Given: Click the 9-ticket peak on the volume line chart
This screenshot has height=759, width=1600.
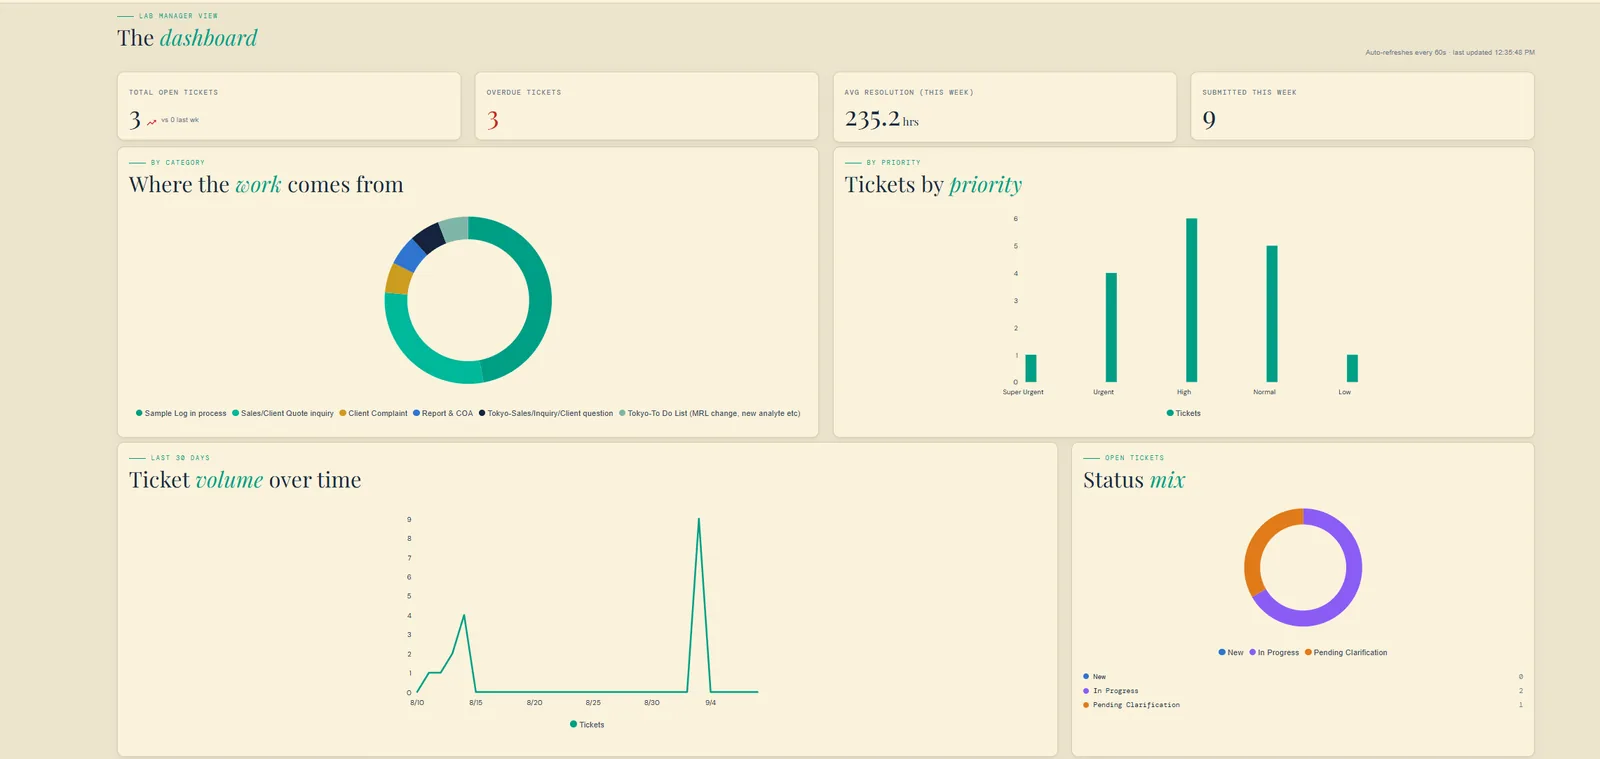Looking at the screenshot, I should coord(698,519).
